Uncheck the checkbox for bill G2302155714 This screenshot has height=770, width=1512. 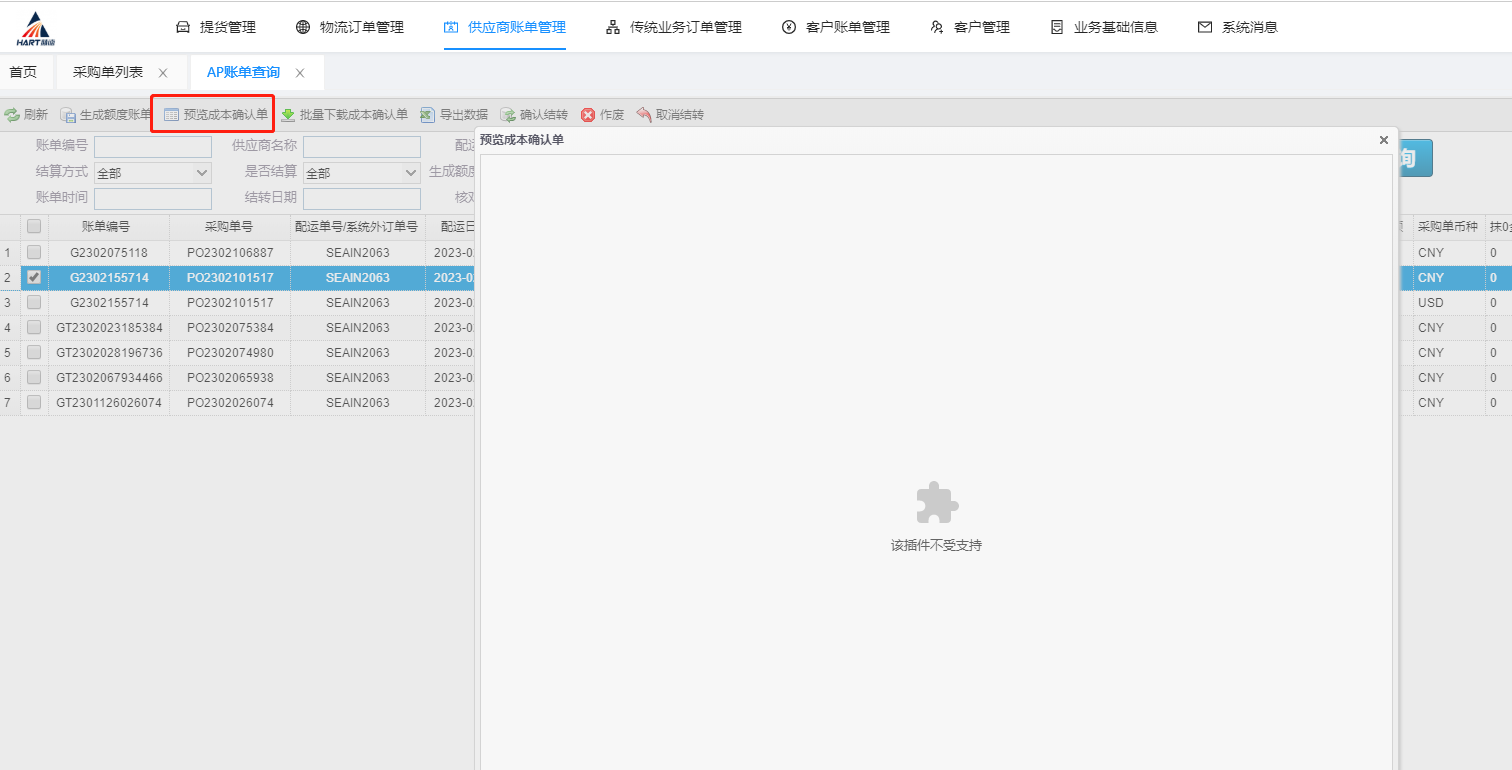(x=33, y=277)
